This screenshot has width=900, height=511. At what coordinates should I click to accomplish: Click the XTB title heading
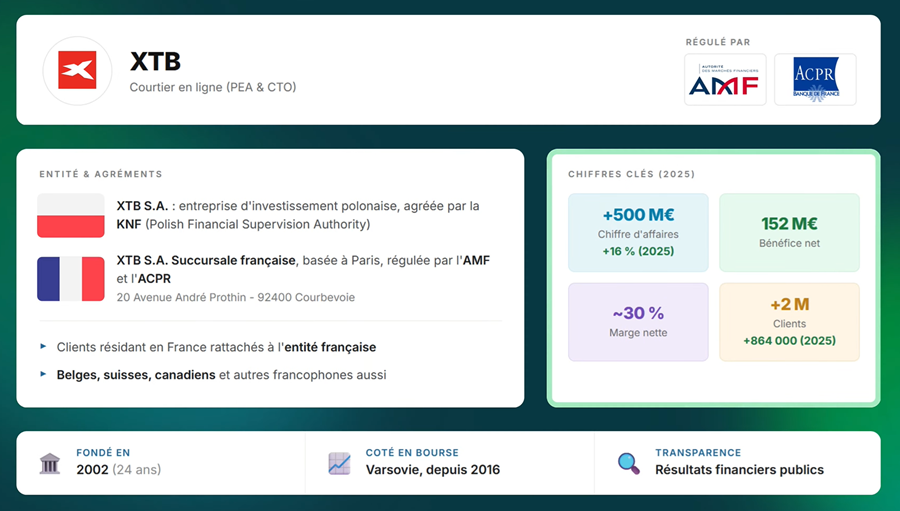point(156,61)
